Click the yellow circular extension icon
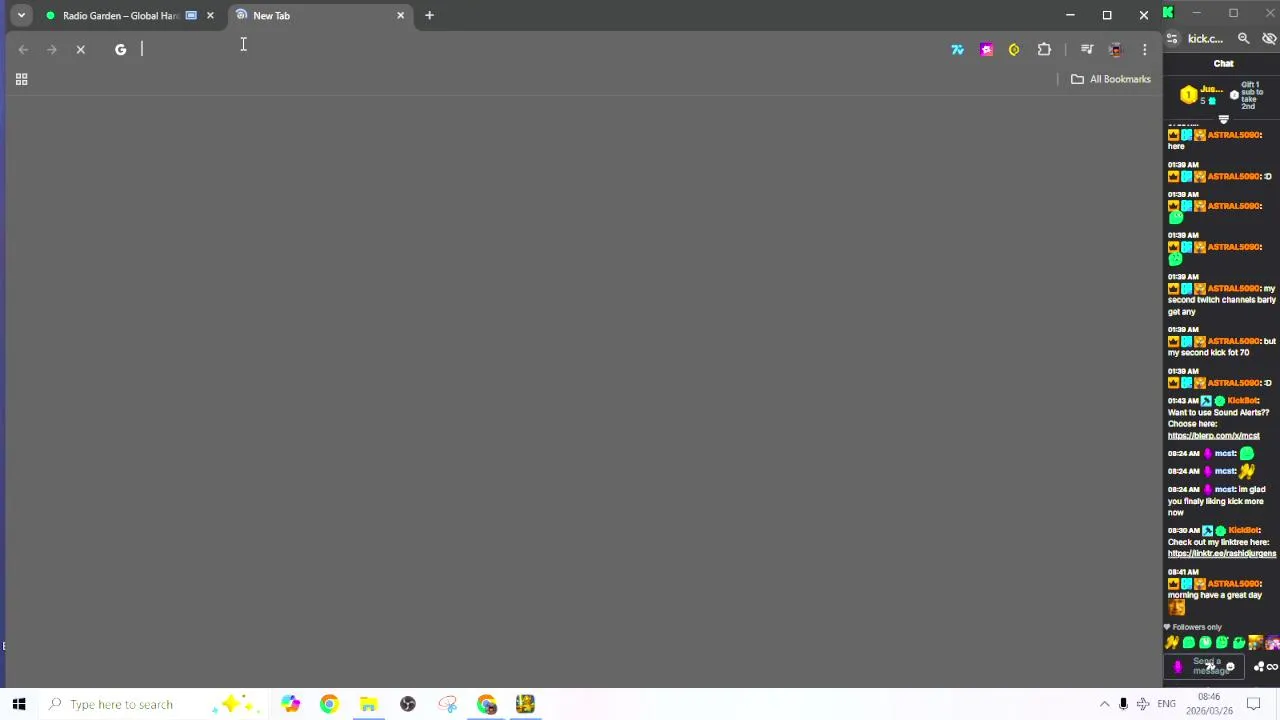Viewport: 1280px width, 720px height. tap(1014, 49)
